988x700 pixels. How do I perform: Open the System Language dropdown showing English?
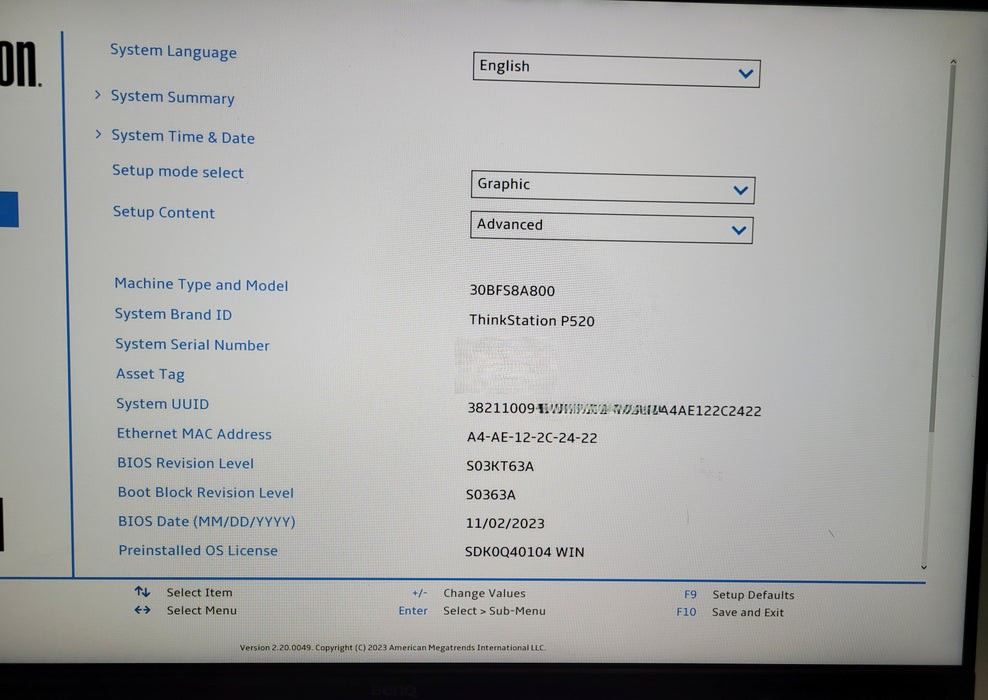pos(616,70)
